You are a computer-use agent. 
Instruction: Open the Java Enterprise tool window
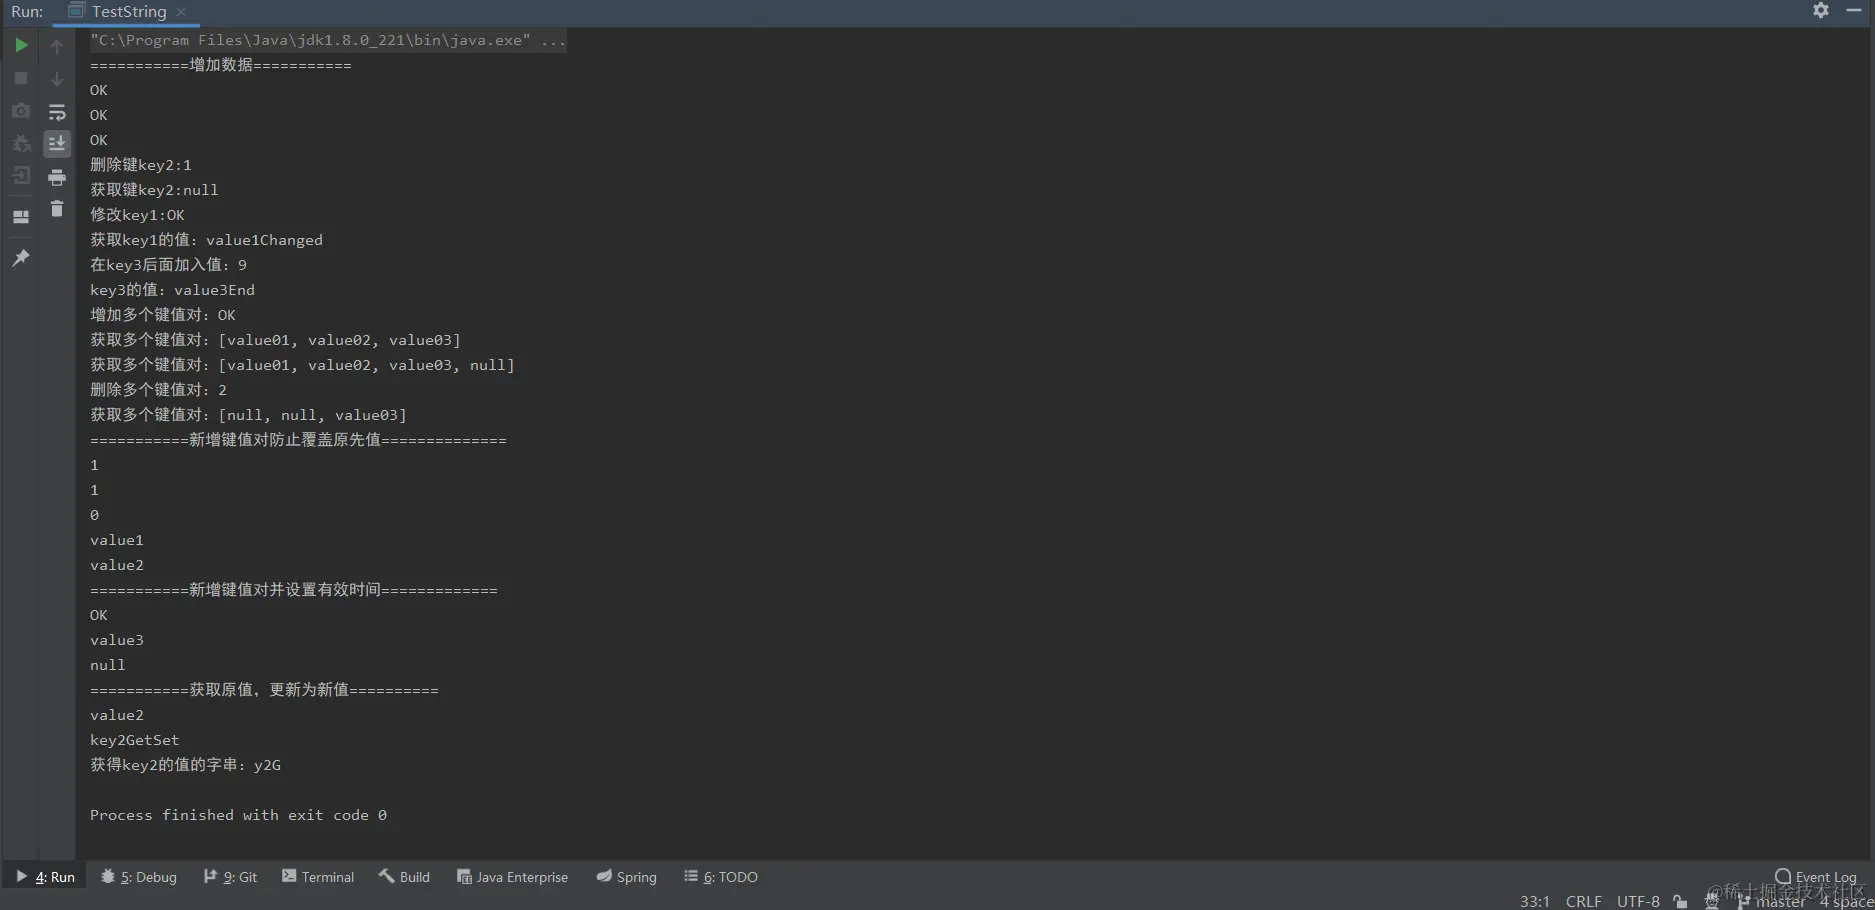point(512,877)
